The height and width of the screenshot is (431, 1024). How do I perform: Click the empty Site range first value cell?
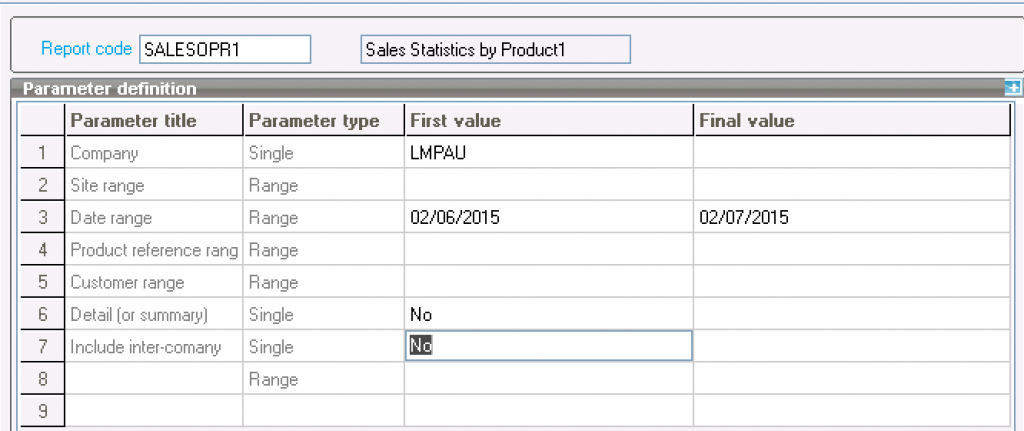(548, 186)
